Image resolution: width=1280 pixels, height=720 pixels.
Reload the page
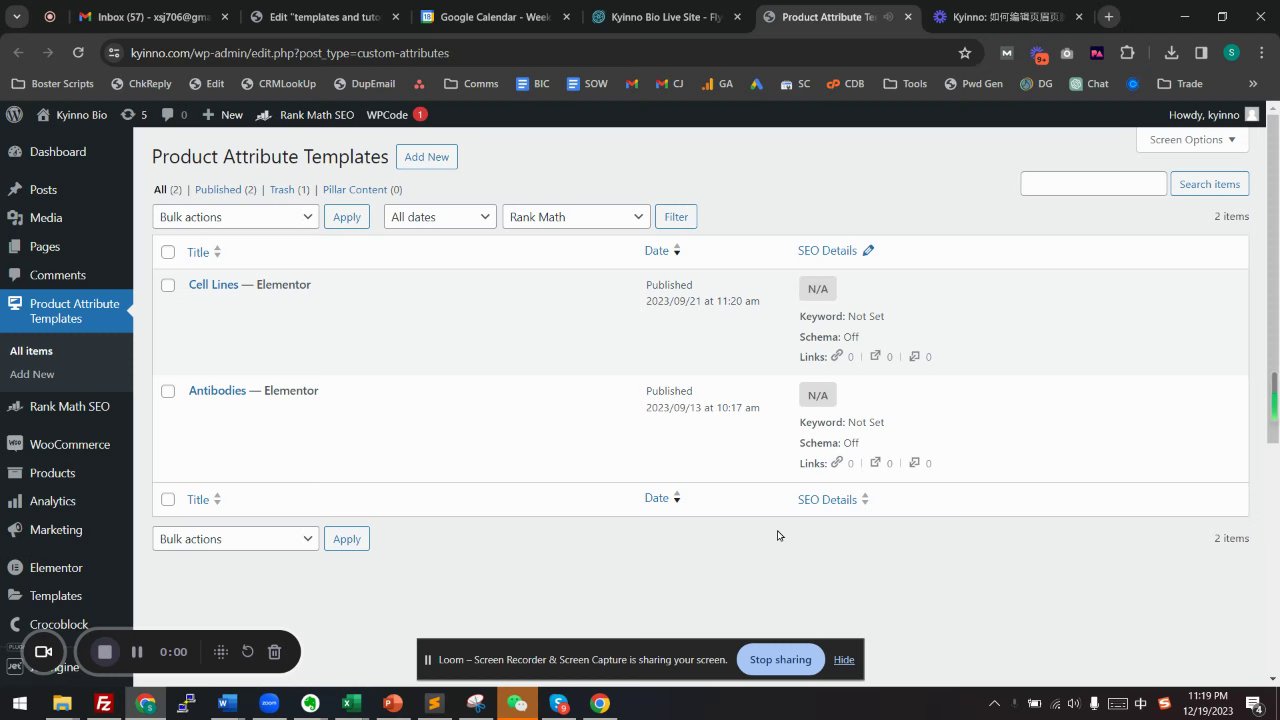coord(78,53)
